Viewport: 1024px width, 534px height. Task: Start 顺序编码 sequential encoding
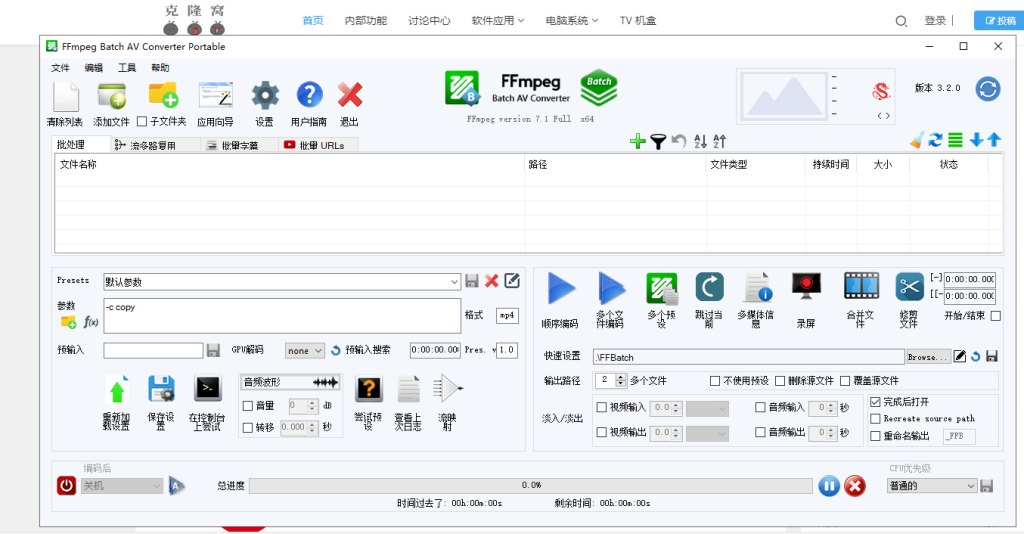(x=561, y=289)
